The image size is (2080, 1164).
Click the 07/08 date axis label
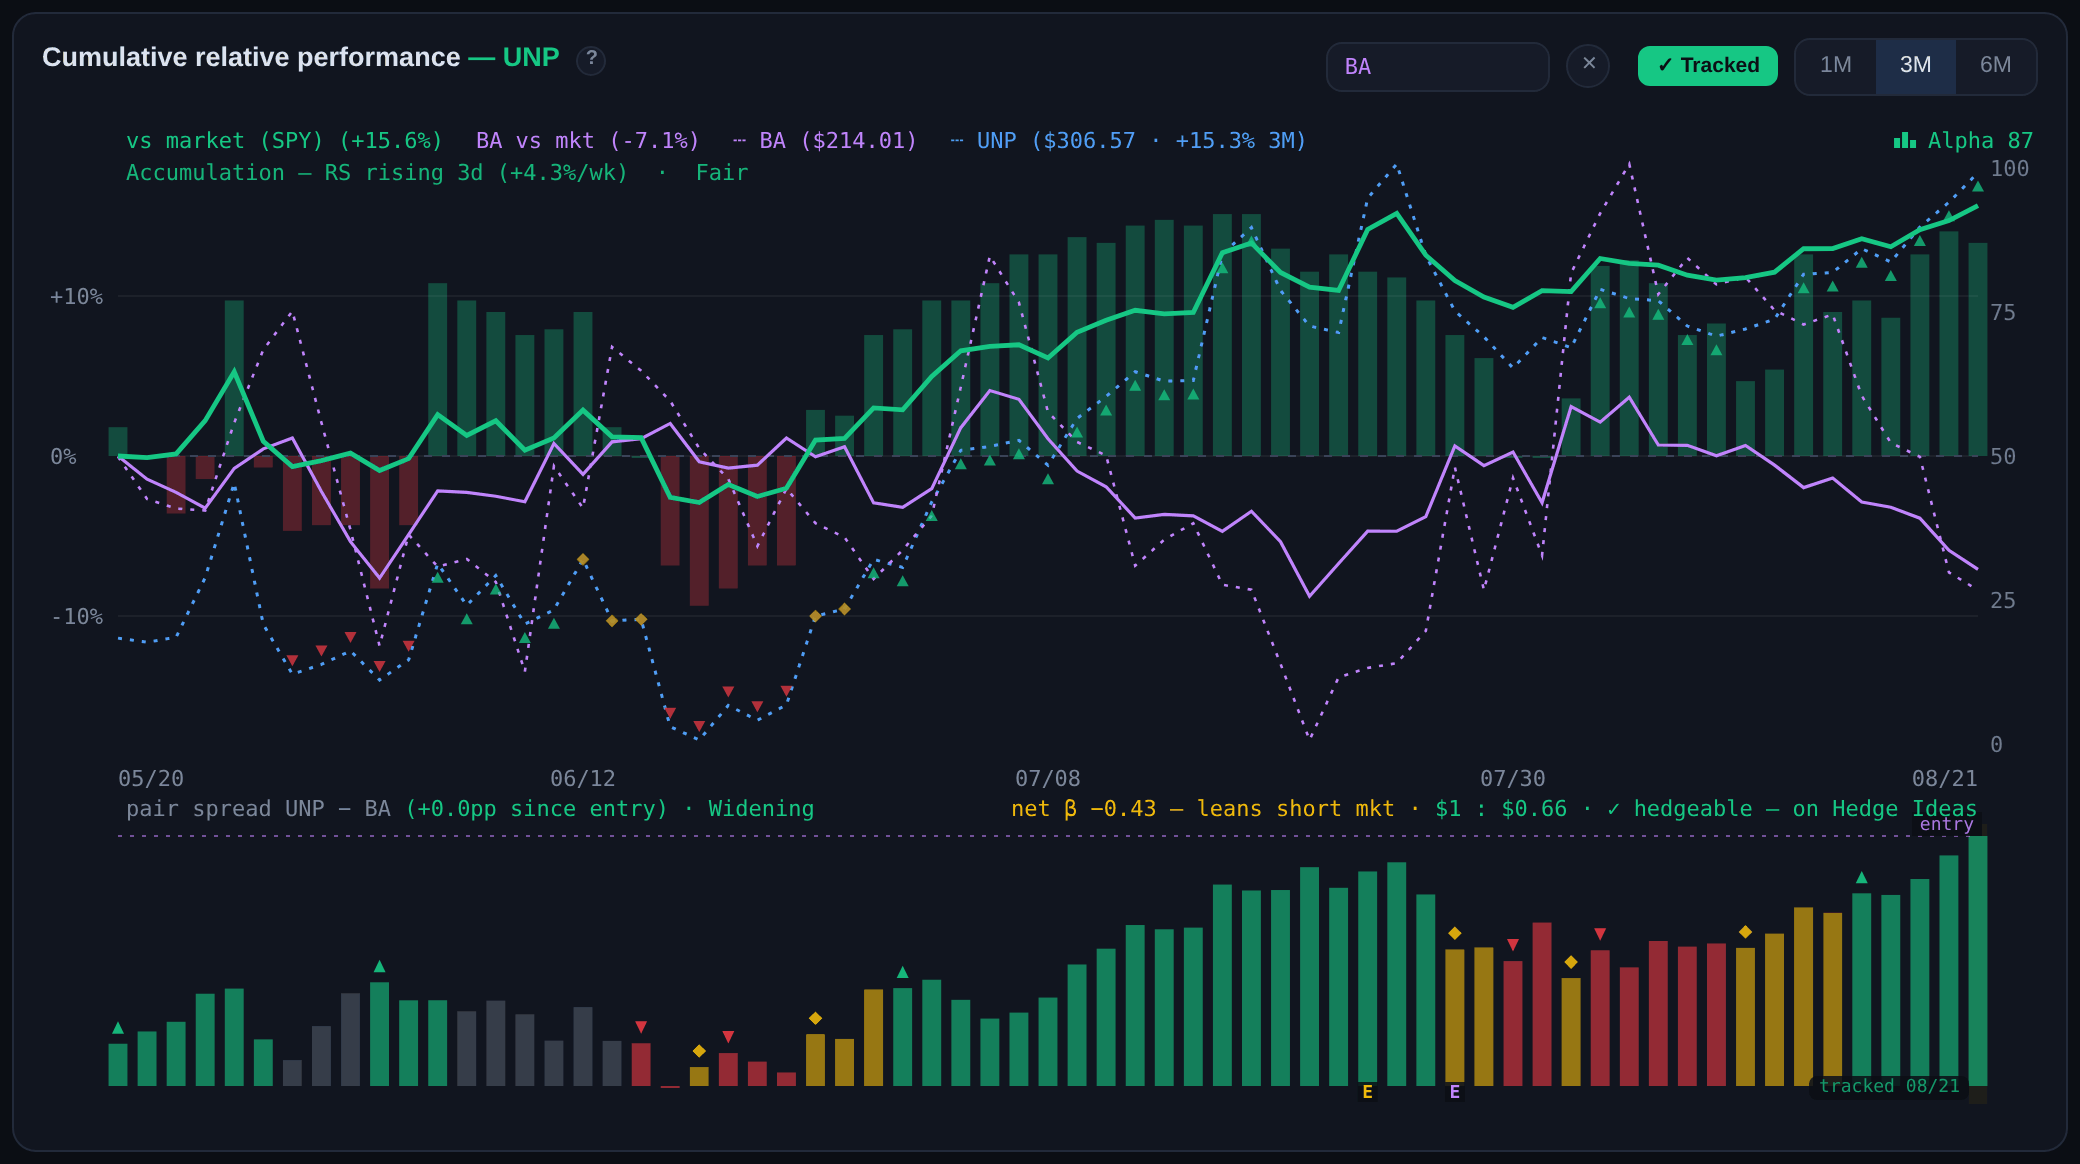point(1048,779)
